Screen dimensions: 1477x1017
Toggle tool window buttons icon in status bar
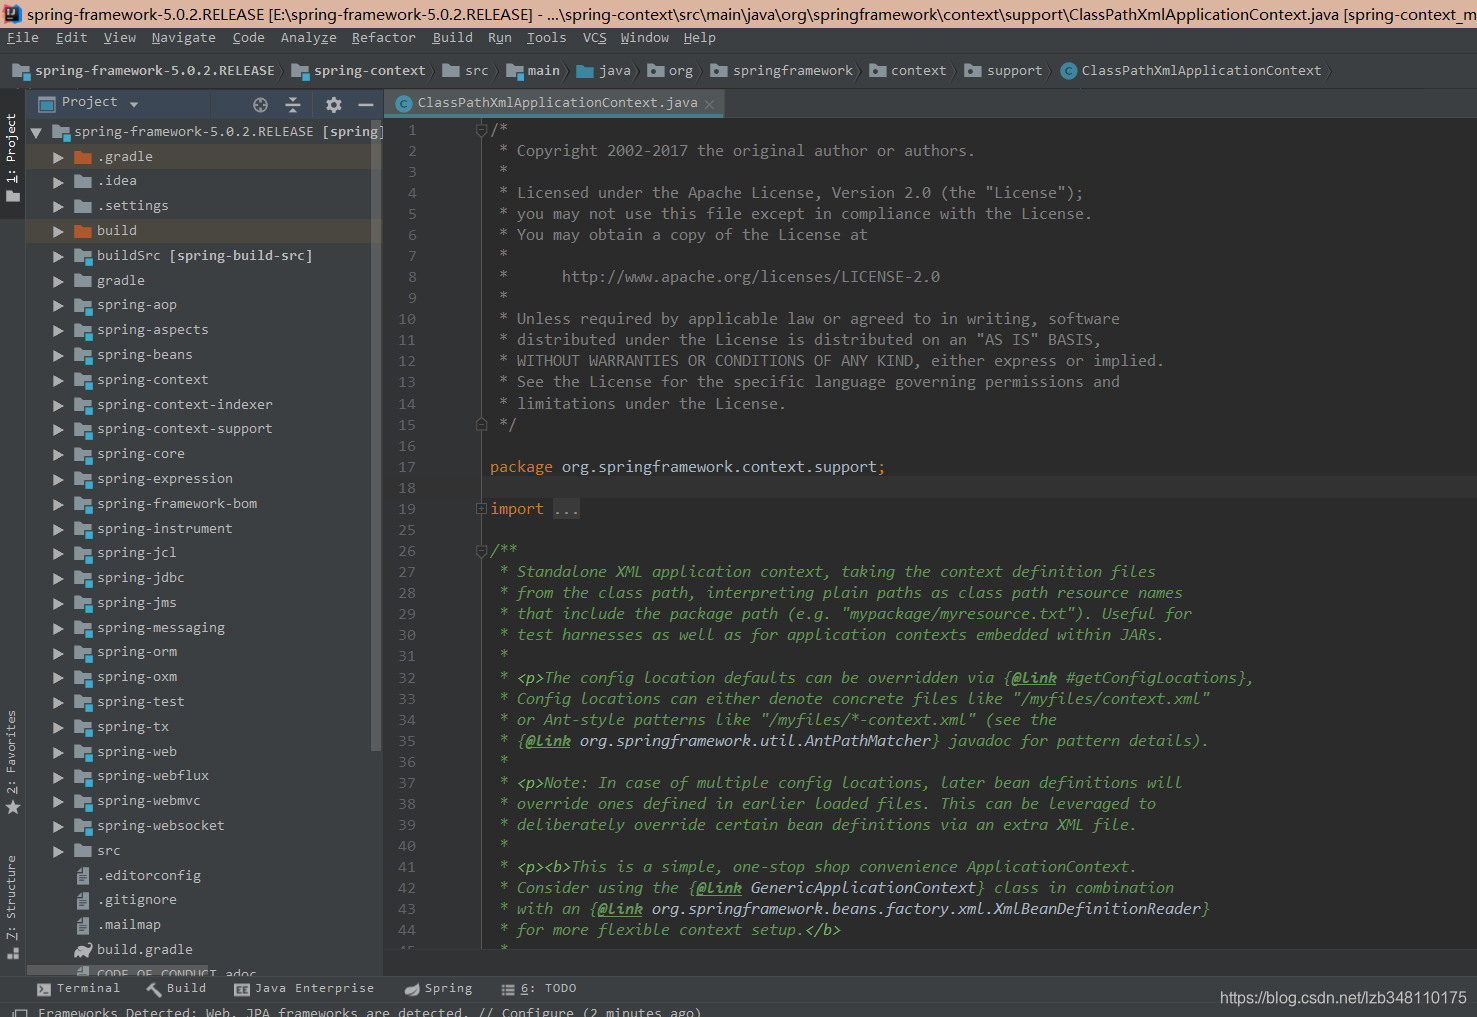pyautogui.click(x=20, y=1012)
